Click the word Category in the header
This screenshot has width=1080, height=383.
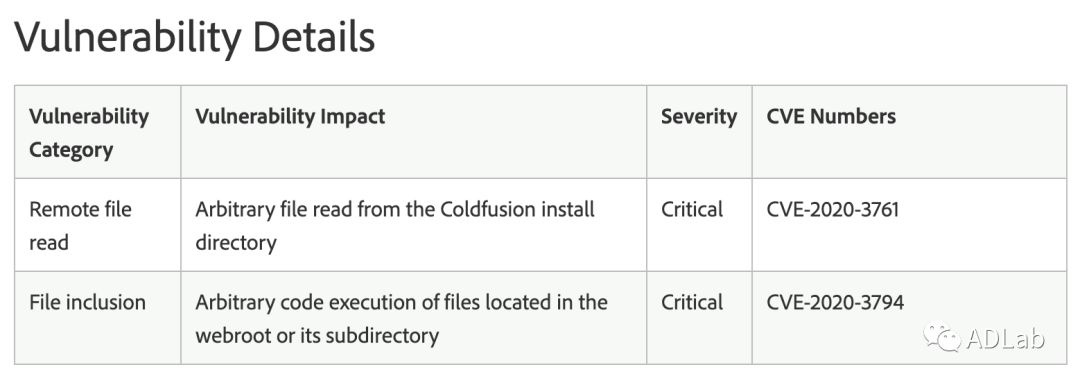tap(71, 150)
